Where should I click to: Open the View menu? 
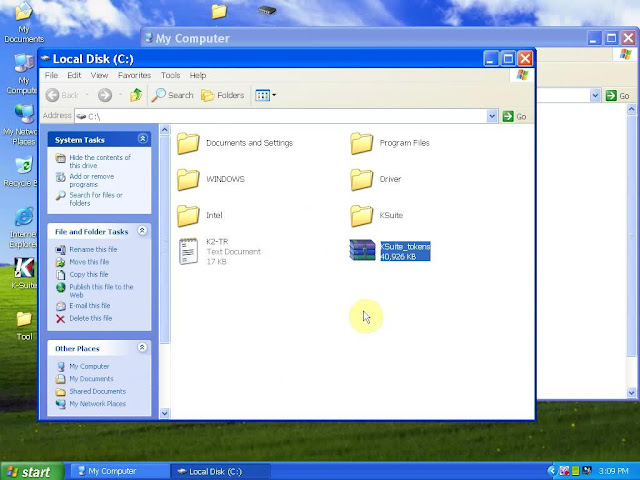[99, 75]
